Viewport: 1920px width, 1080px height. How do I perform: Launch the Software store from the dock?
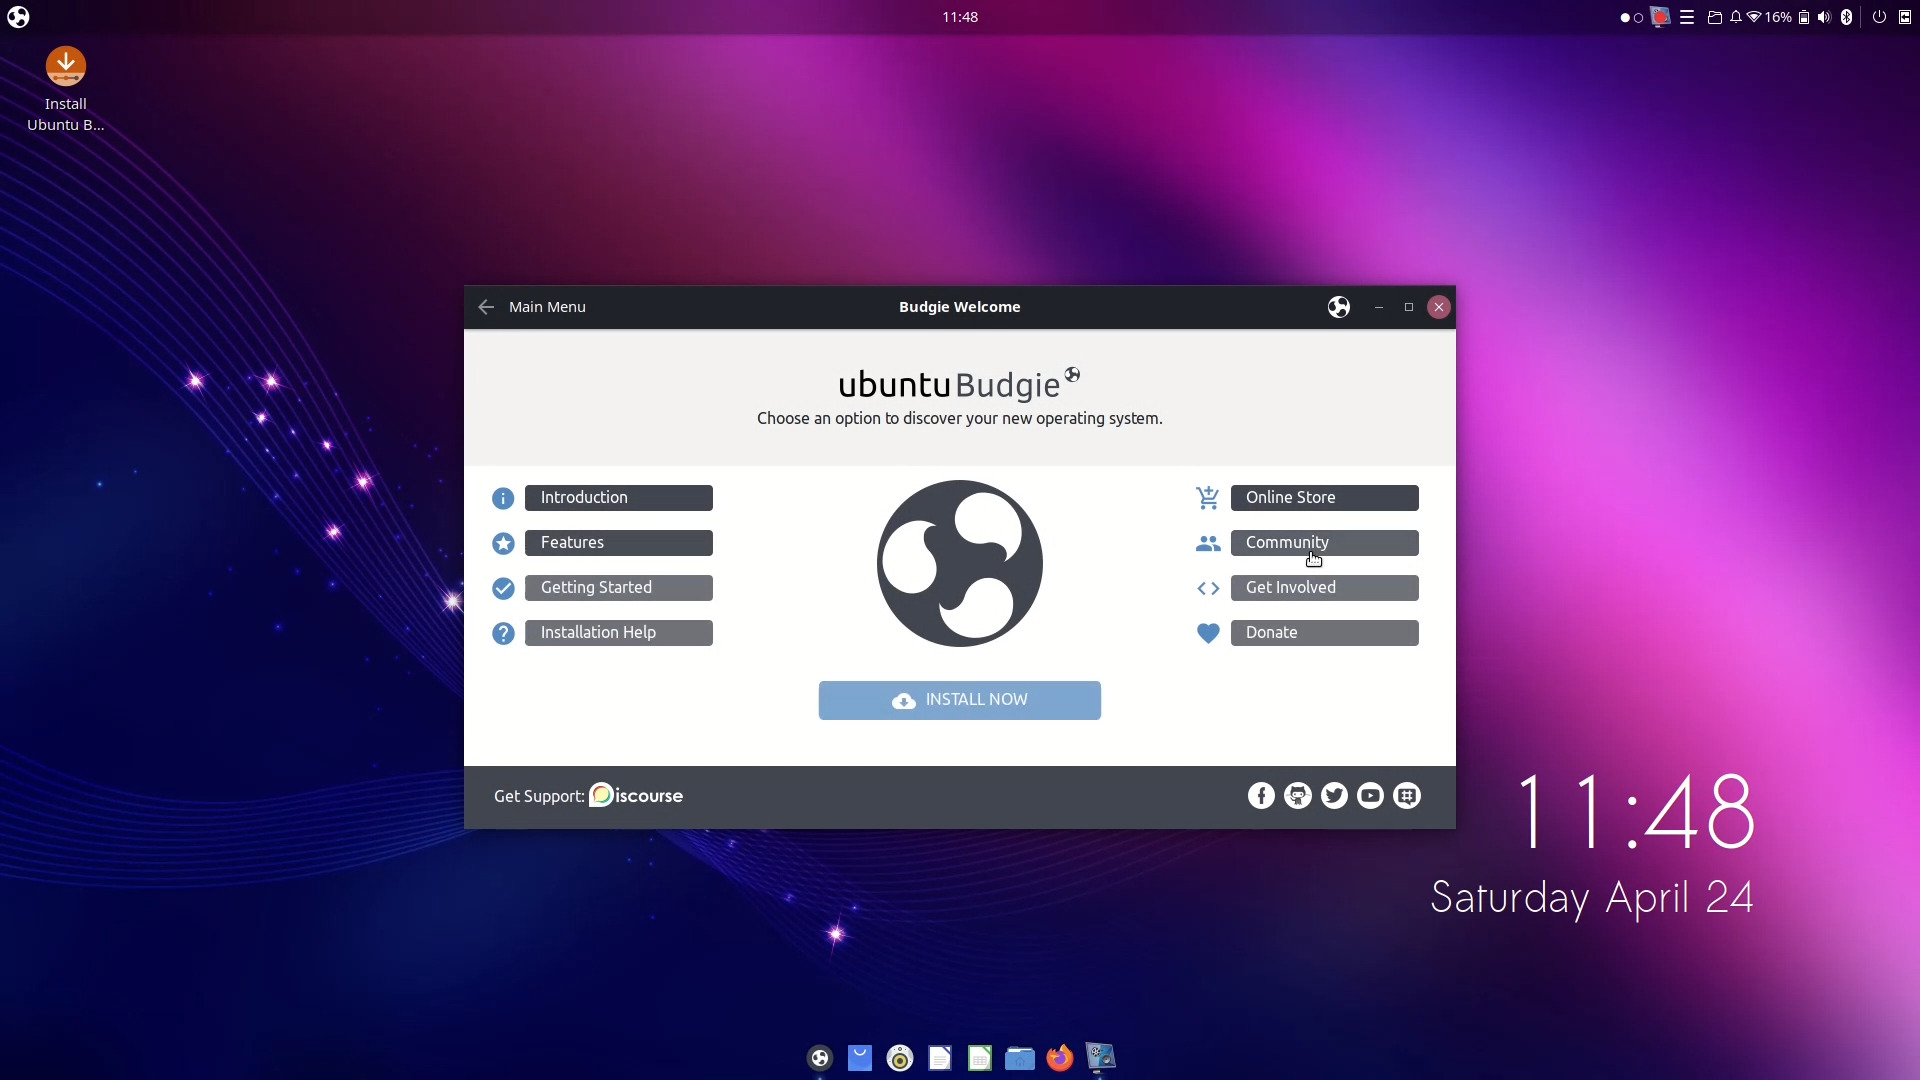(x=860, y=1058)
